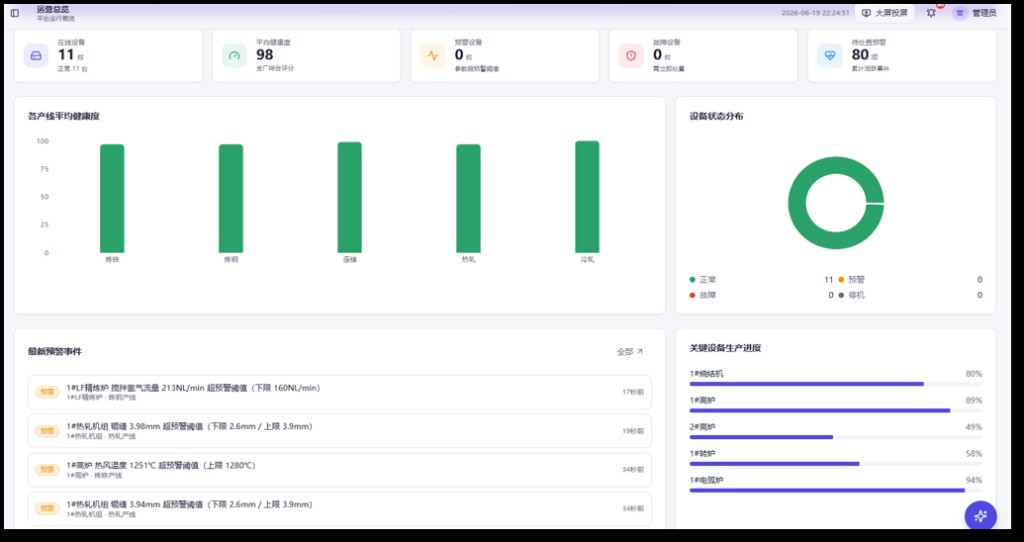Click the 1#电弧炉 progress bar

tap(836, 490)
